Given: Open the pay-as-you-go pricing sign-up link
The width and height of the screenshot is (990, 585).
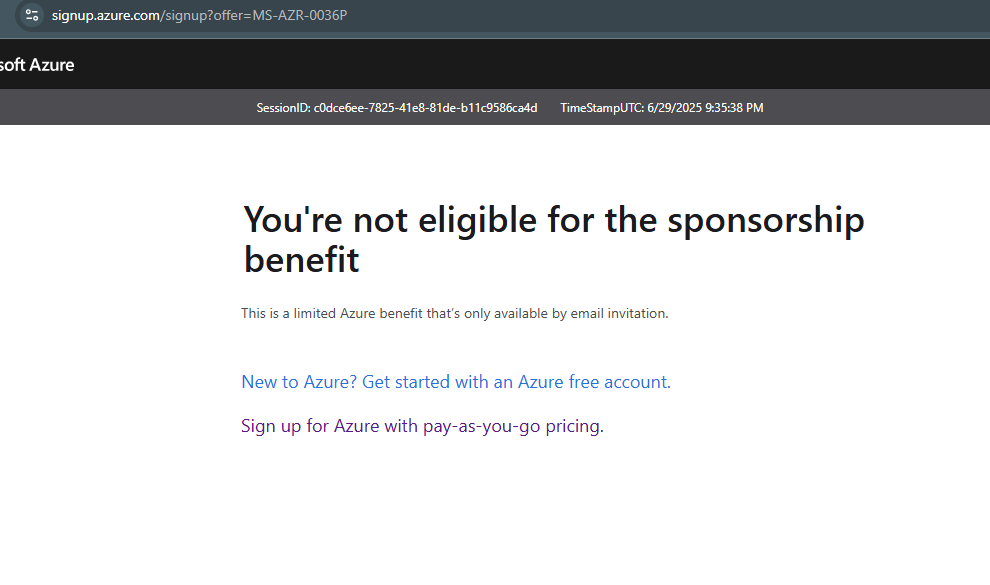Looking at the screenshot, I should pos(422,426).
